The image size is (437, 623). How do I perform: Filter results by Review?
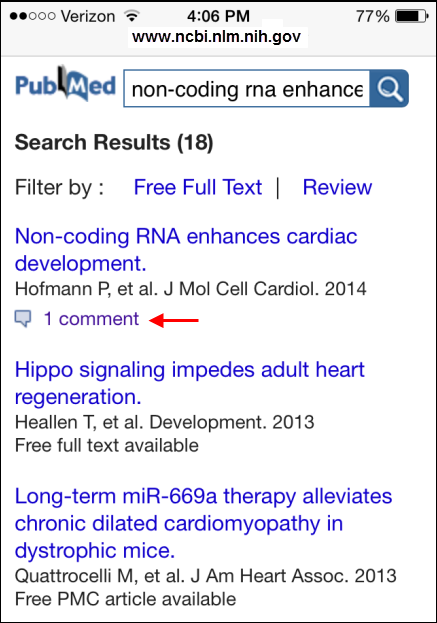coord(337,187)
